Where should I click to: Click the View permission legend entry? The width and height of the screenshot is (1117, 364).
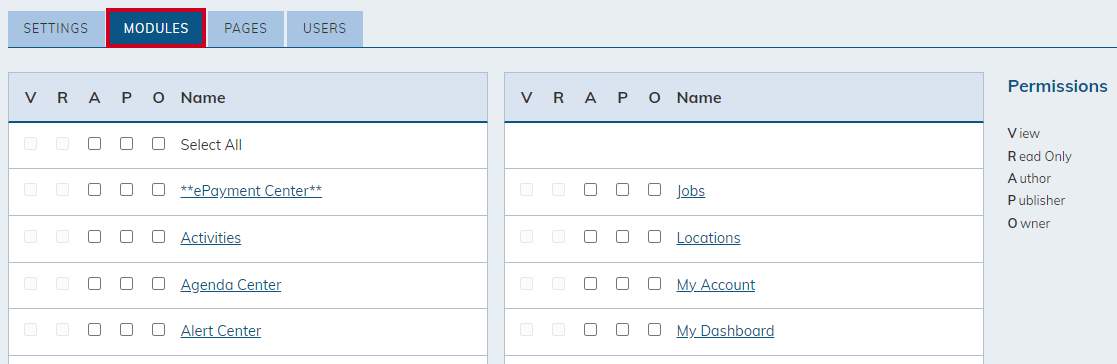pyautogui.click(x=1024, y=133)
